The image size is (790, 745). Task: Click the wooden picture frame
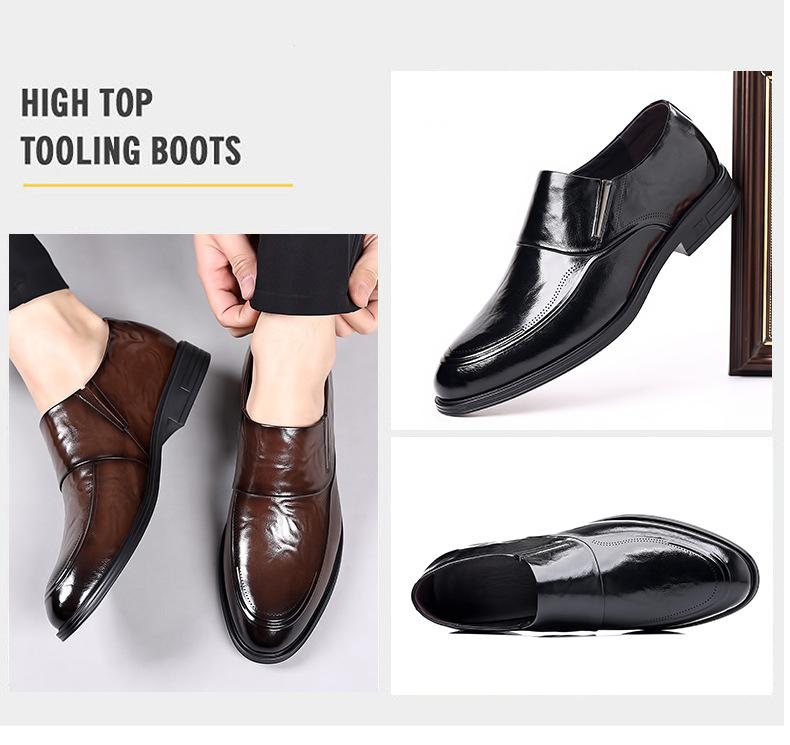[752, 224]
